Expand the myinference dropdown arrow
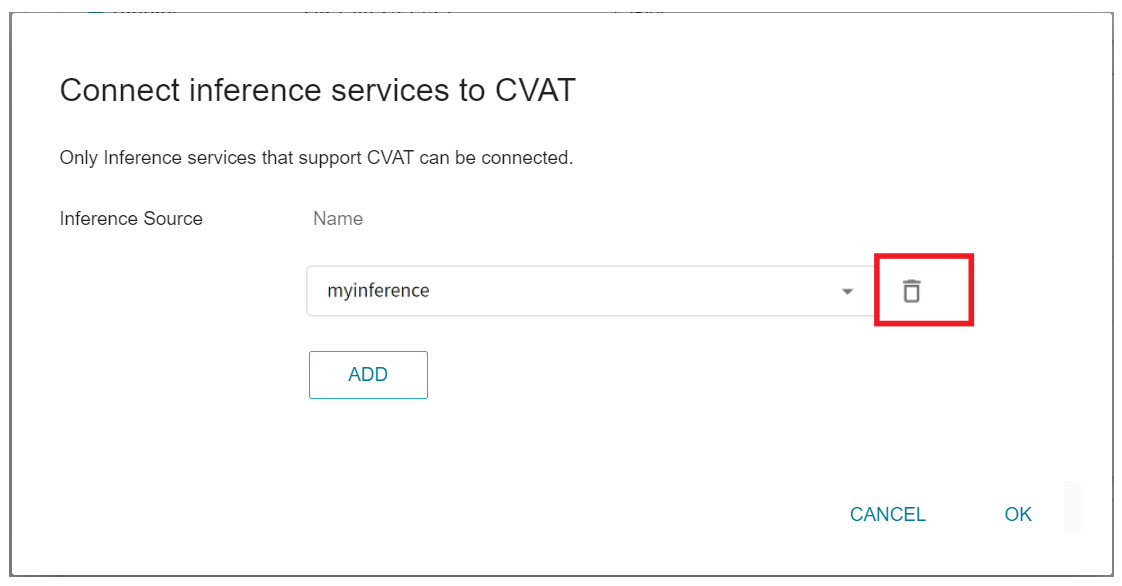 (847, 291)
